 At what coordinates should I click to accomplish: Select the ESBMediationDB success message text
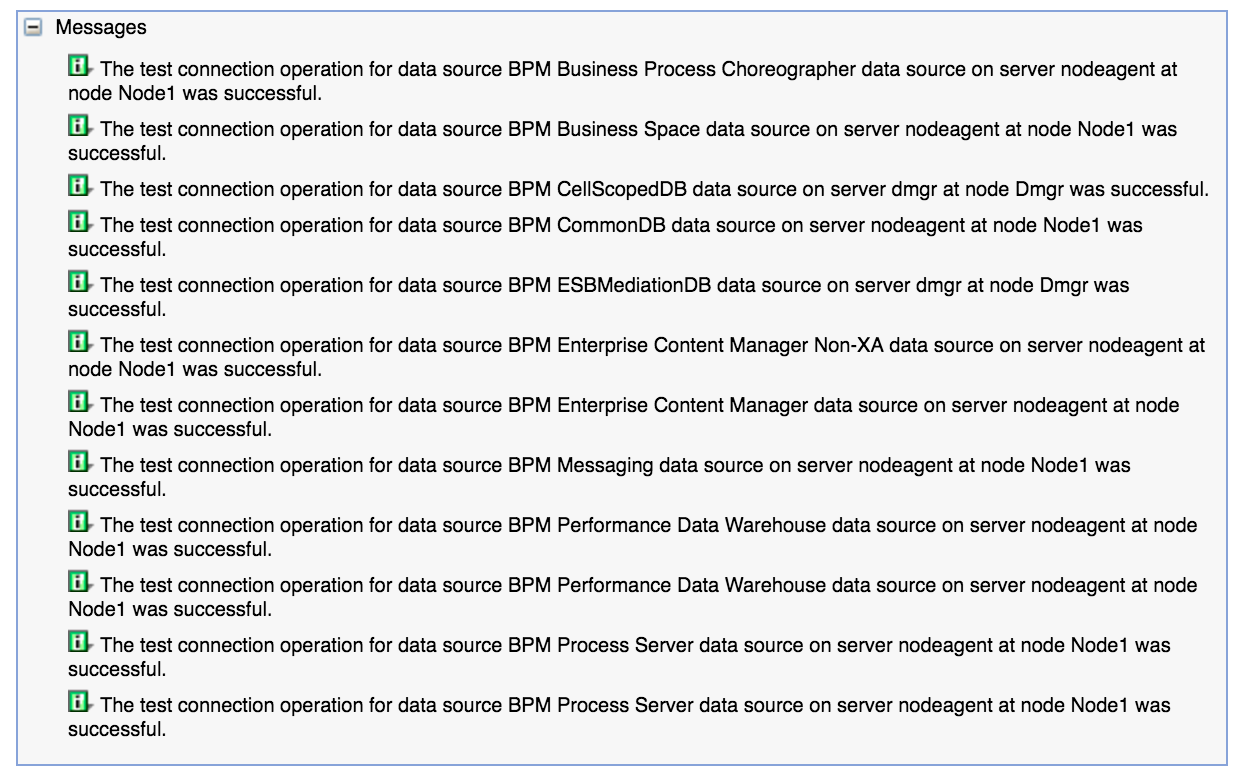click(x=599, y=297)
